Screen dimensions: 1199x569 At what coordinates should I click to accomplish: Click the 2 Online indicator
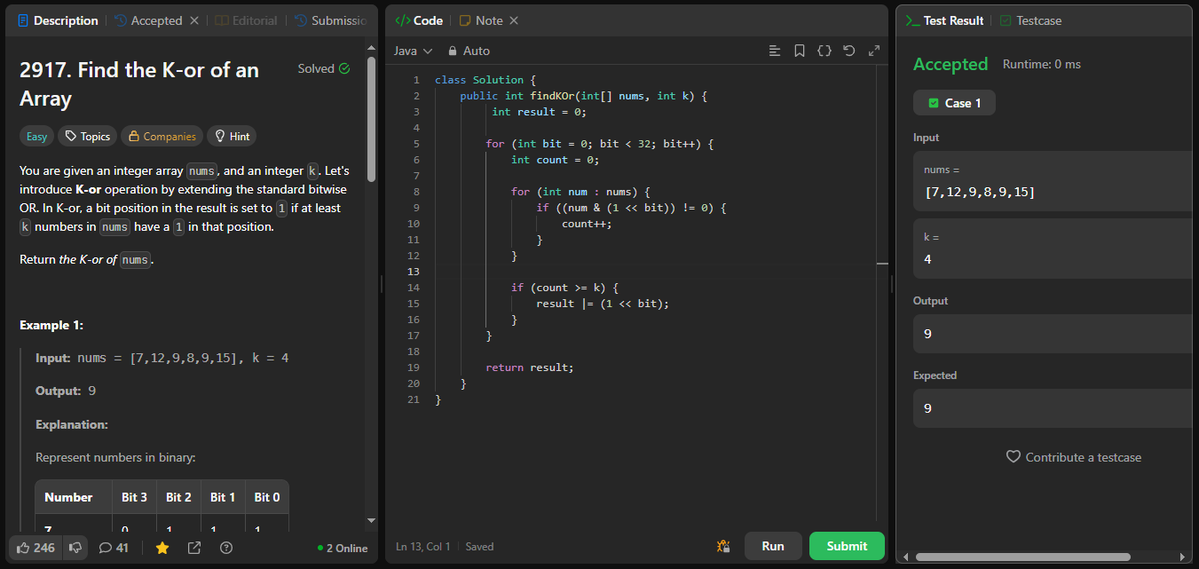[343, 548]
